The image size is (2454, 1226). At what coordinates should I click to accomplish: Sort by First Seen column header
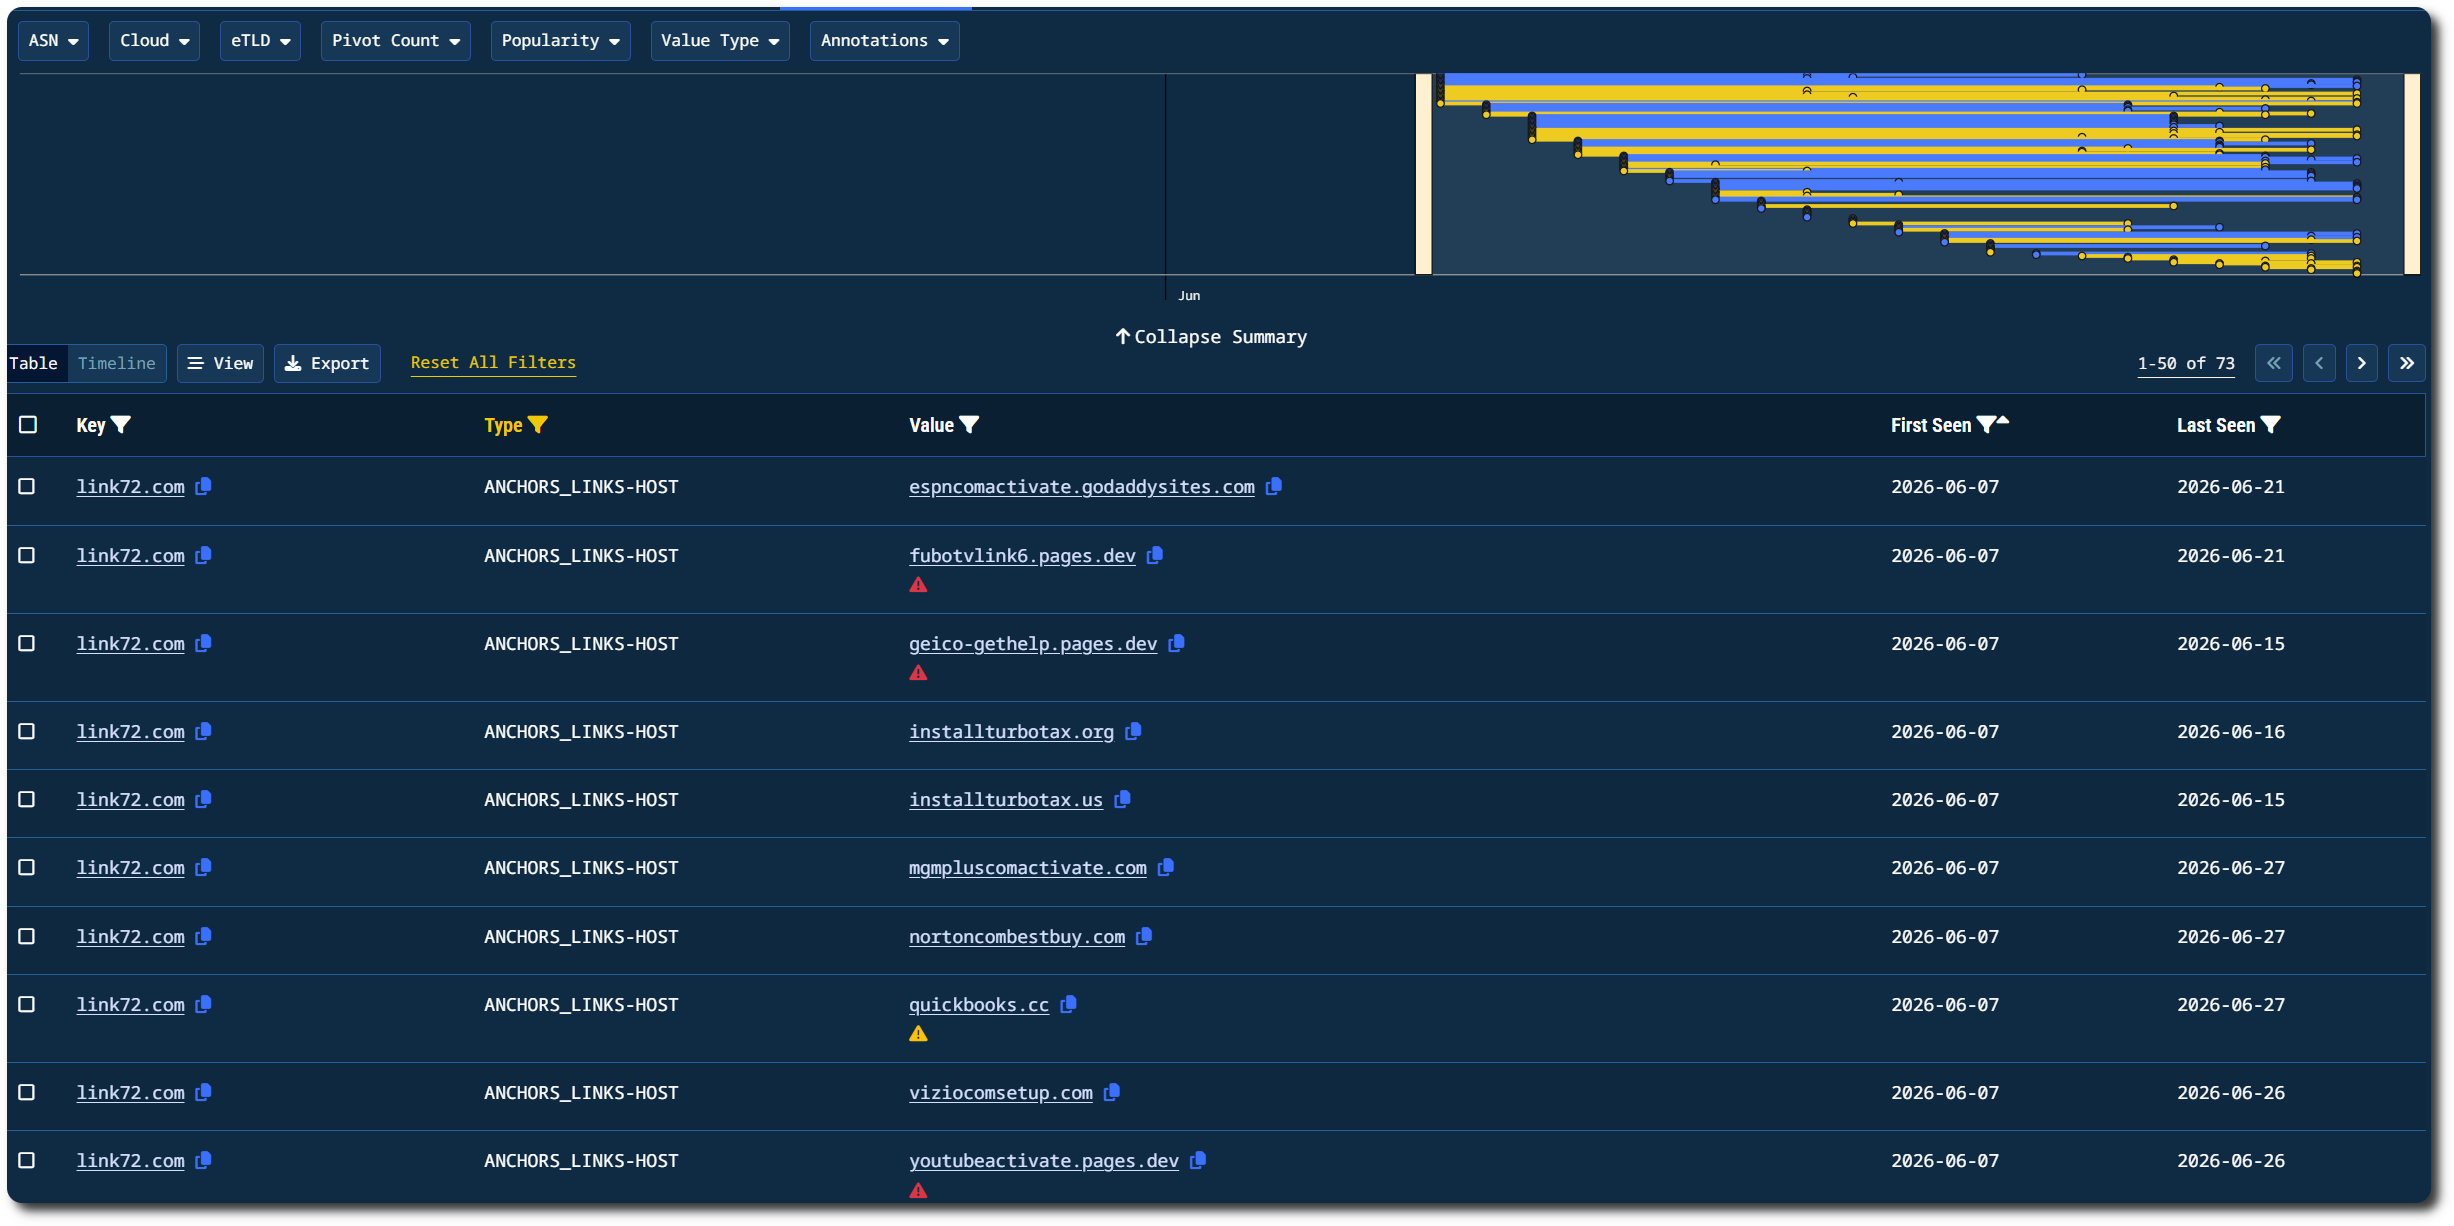tap(1930, 425)
